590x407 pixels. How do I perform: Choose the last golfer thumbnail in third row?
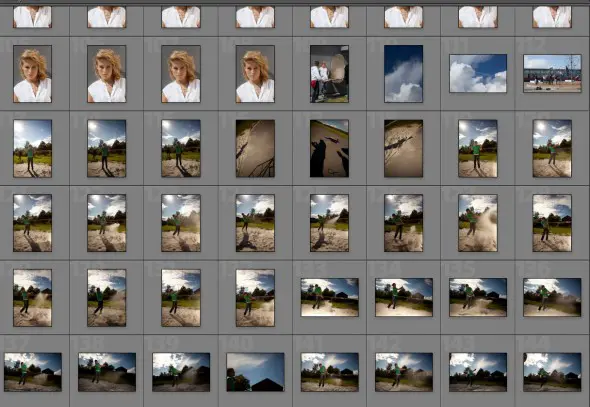pyautogui.click(x=552, y=148)
